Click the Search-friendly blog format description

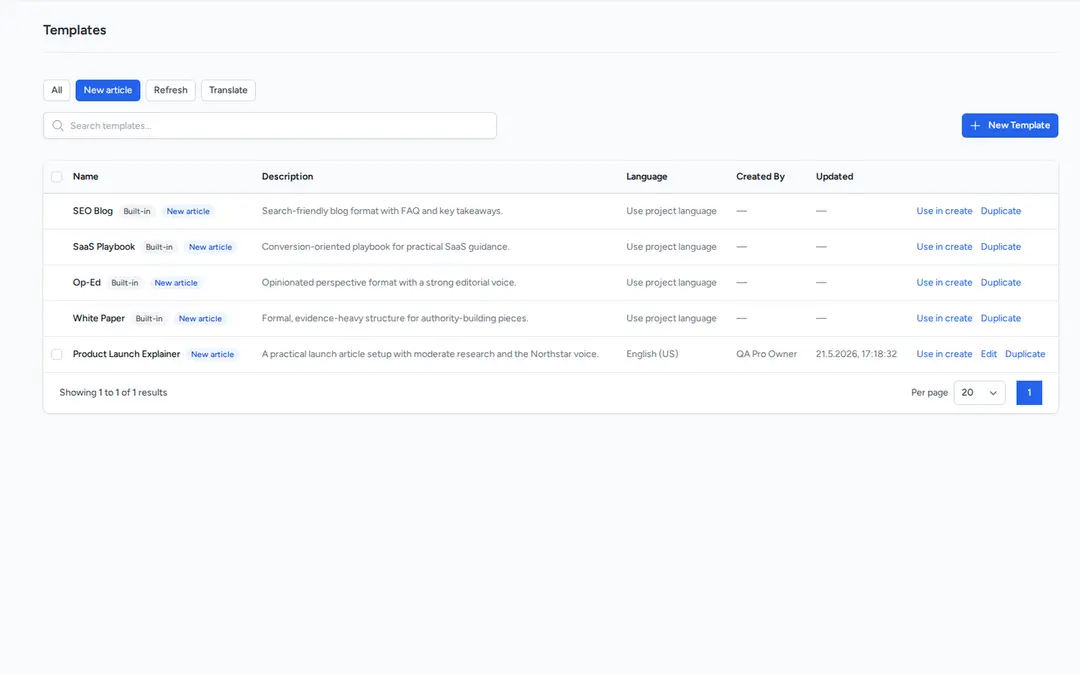click(382, 211)
